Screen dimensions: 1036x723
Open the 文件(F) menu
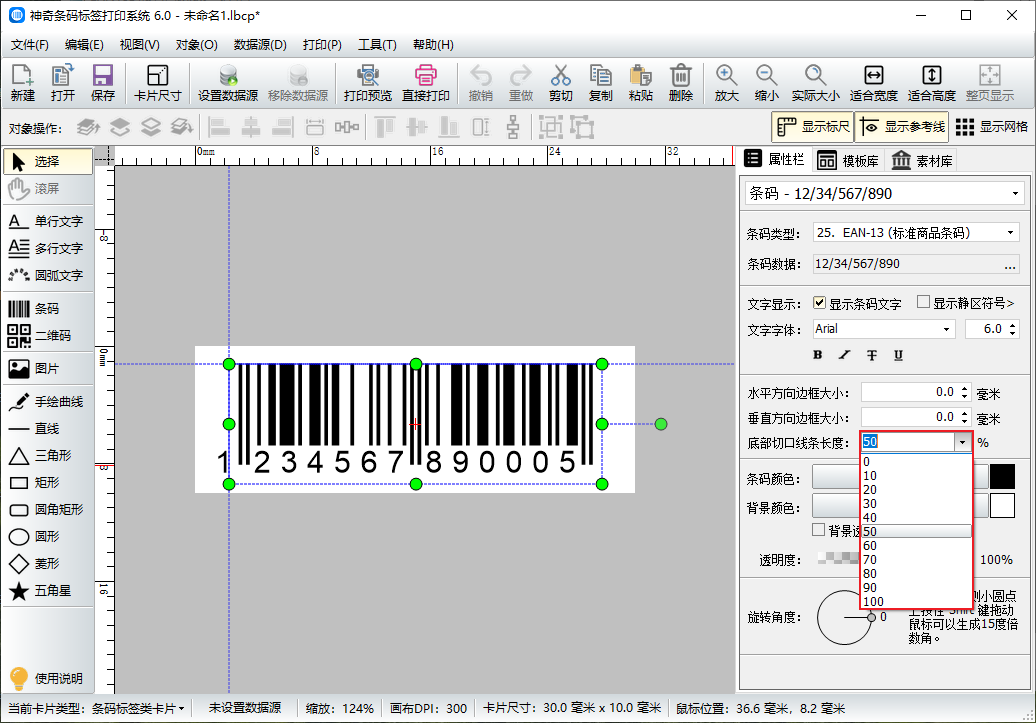(x=30, y=45)
